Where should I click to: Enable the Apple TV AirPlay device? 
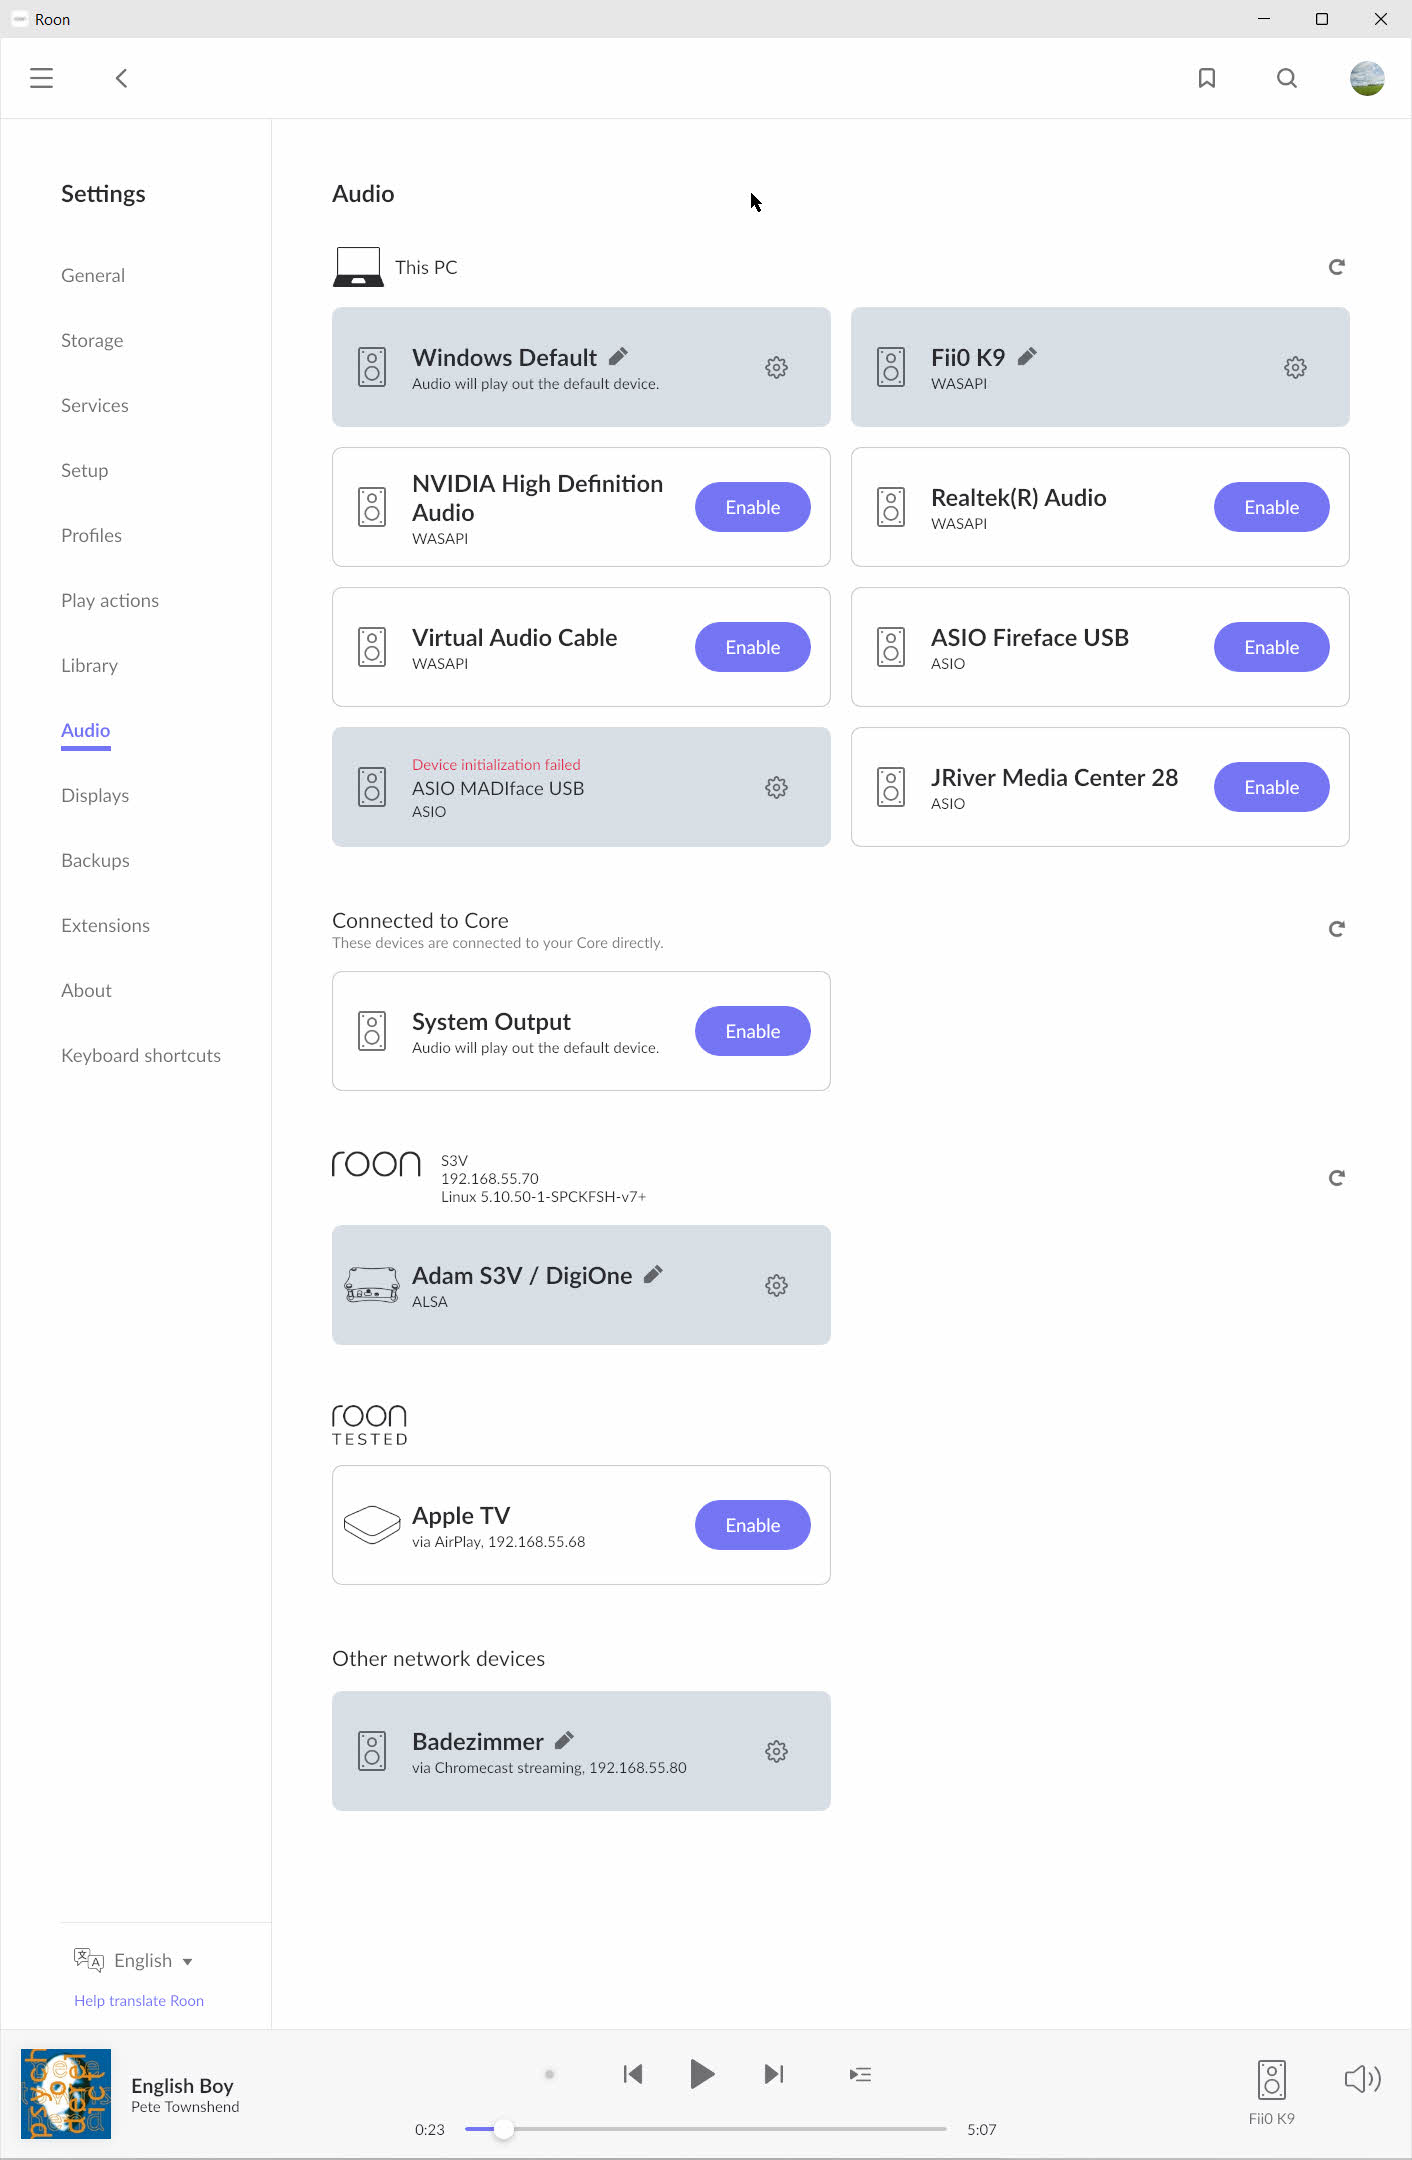752,1525
